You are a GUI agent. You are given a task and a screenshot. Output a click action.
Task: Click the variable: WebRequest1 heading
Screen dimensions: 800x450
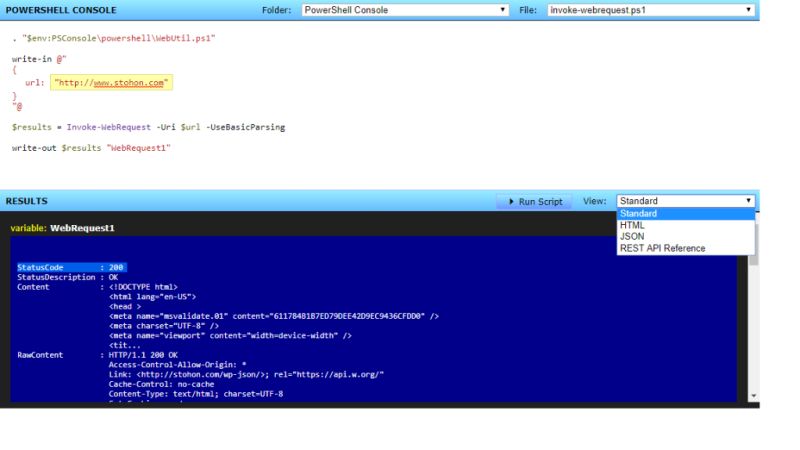point(62,228)
